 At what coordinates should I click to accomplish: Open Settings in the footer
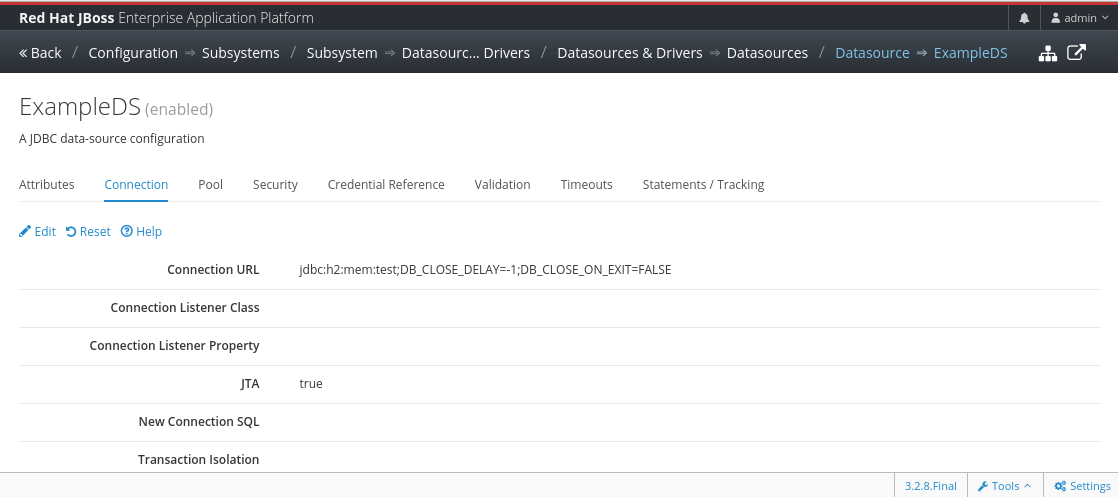pyautogui.click(x=1082, y=486)
